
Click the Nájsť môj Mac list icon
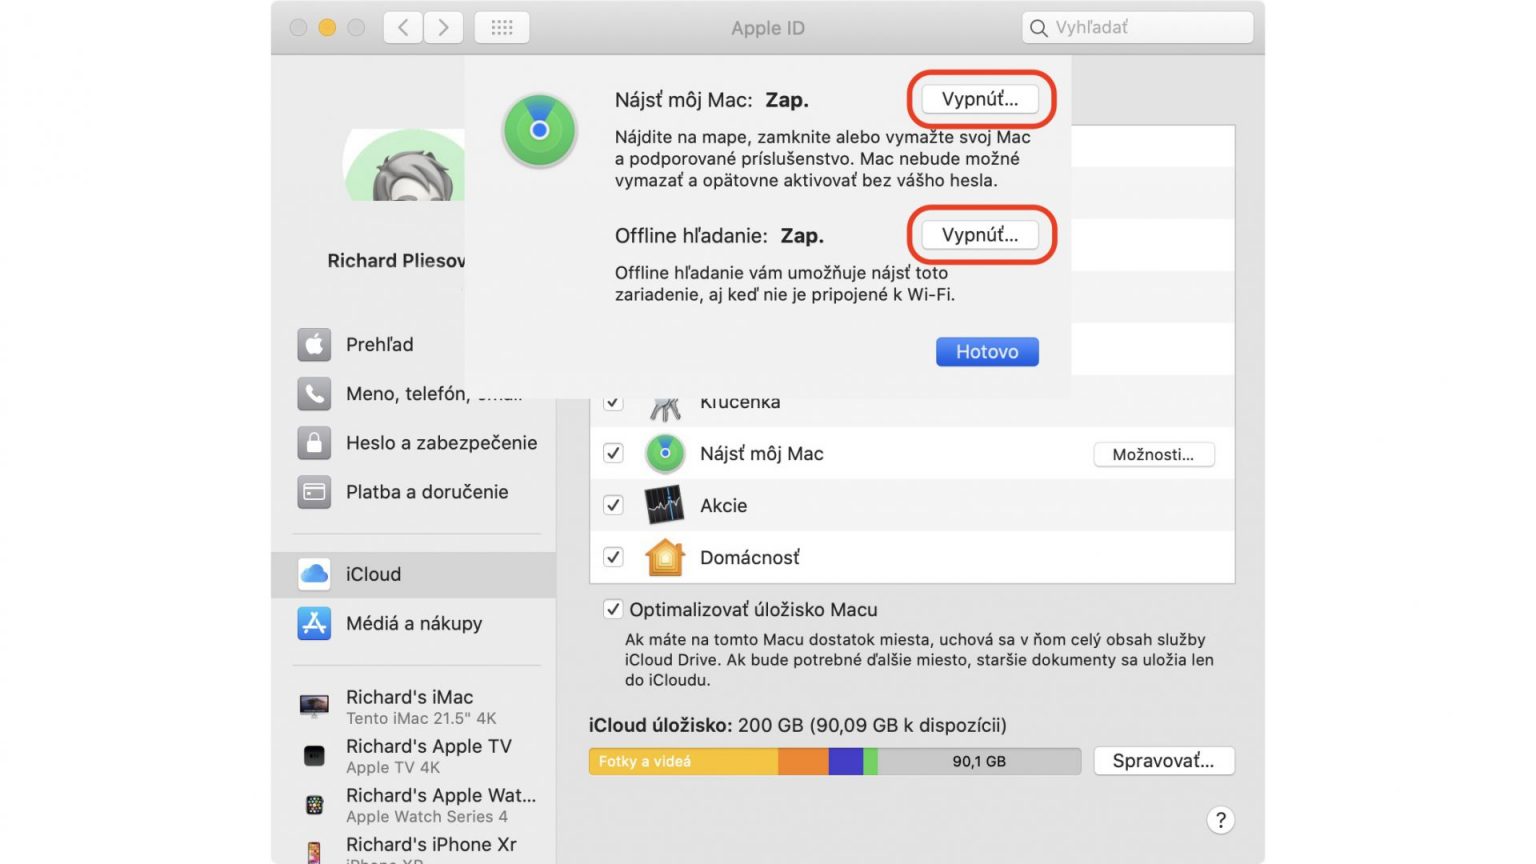point(665,453)
